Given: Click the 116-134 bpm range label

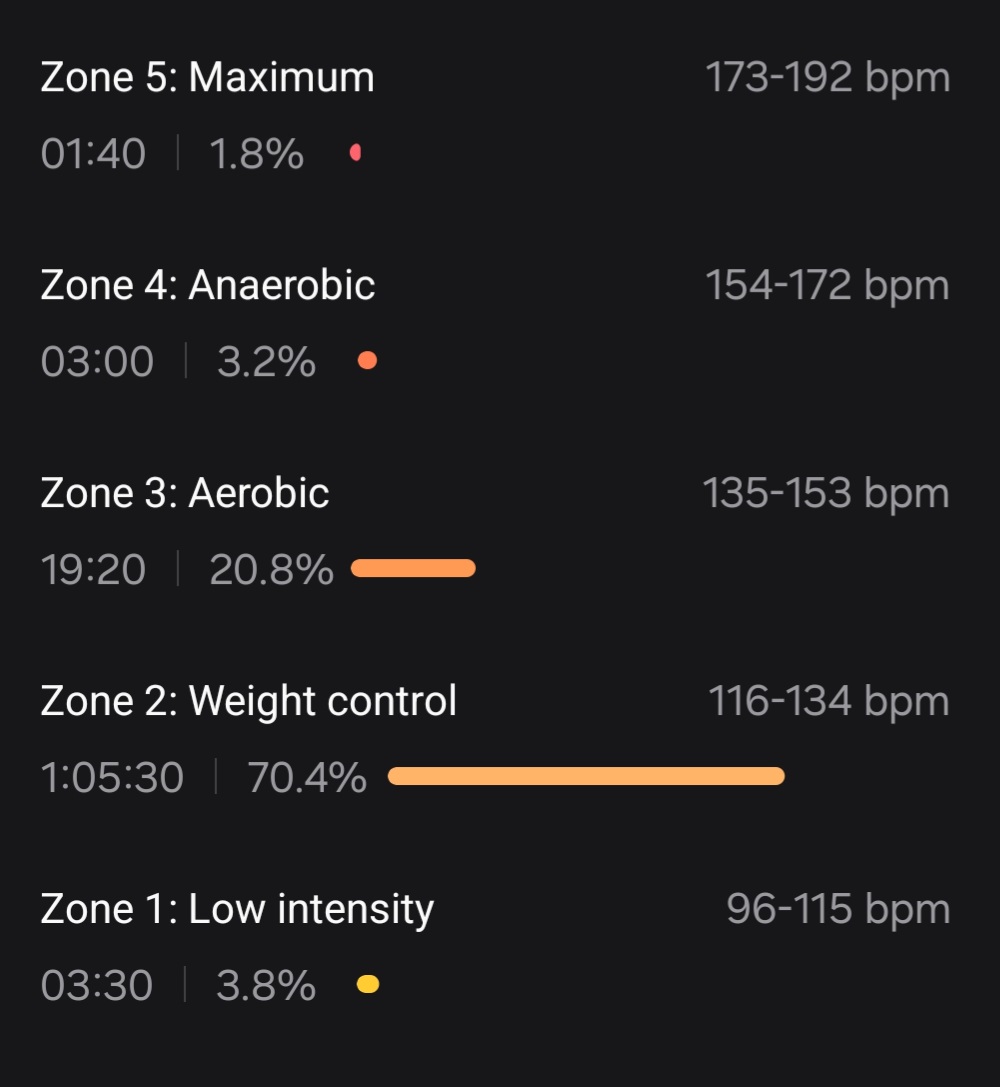Looking at the screenshot, I should click(829, 702).
